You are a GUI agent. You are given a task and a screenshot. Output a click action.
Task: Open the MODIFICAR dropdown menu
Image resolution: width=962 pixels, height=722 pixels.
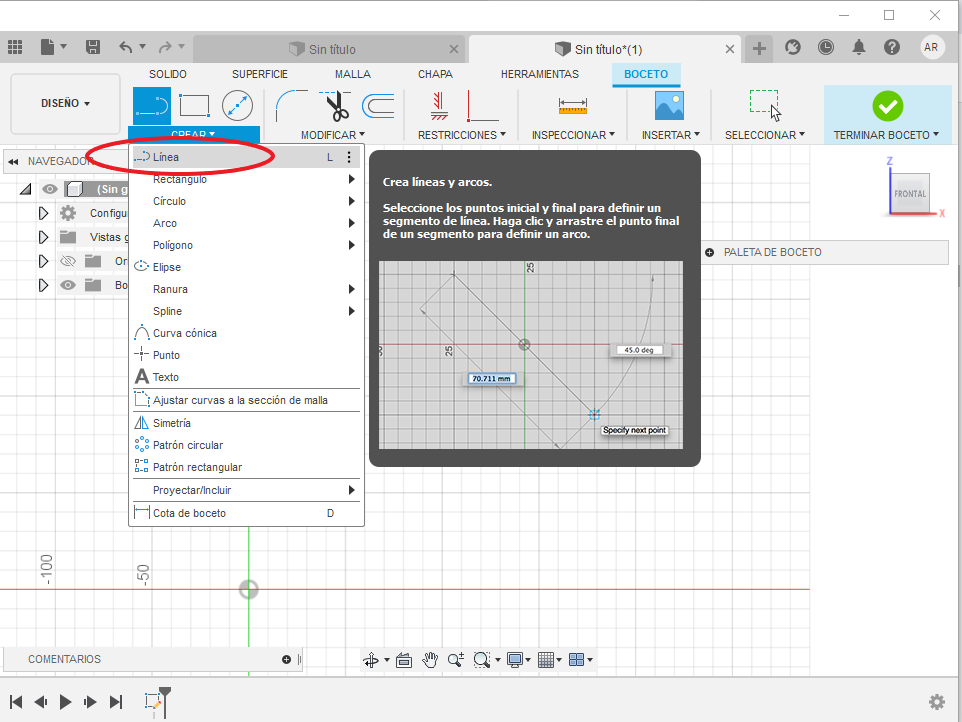(333, 135)
